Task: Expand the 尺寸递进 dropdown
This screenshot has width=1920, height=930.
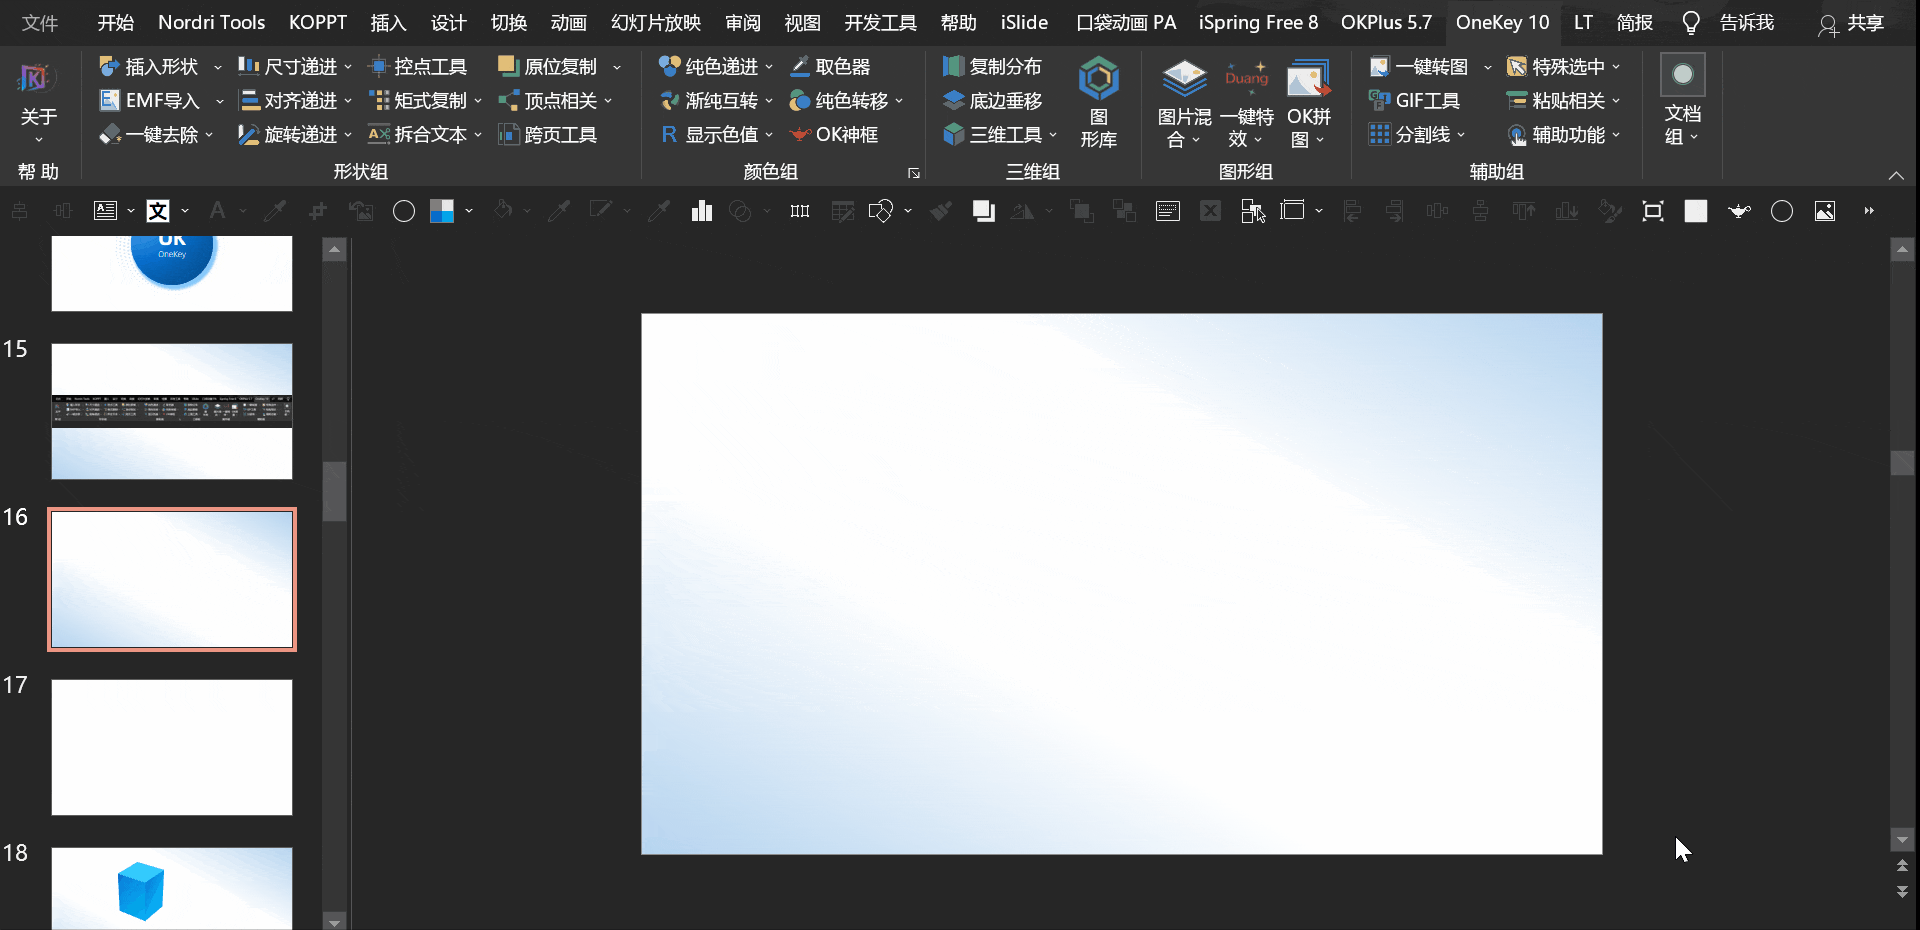Action: [348, 68]
